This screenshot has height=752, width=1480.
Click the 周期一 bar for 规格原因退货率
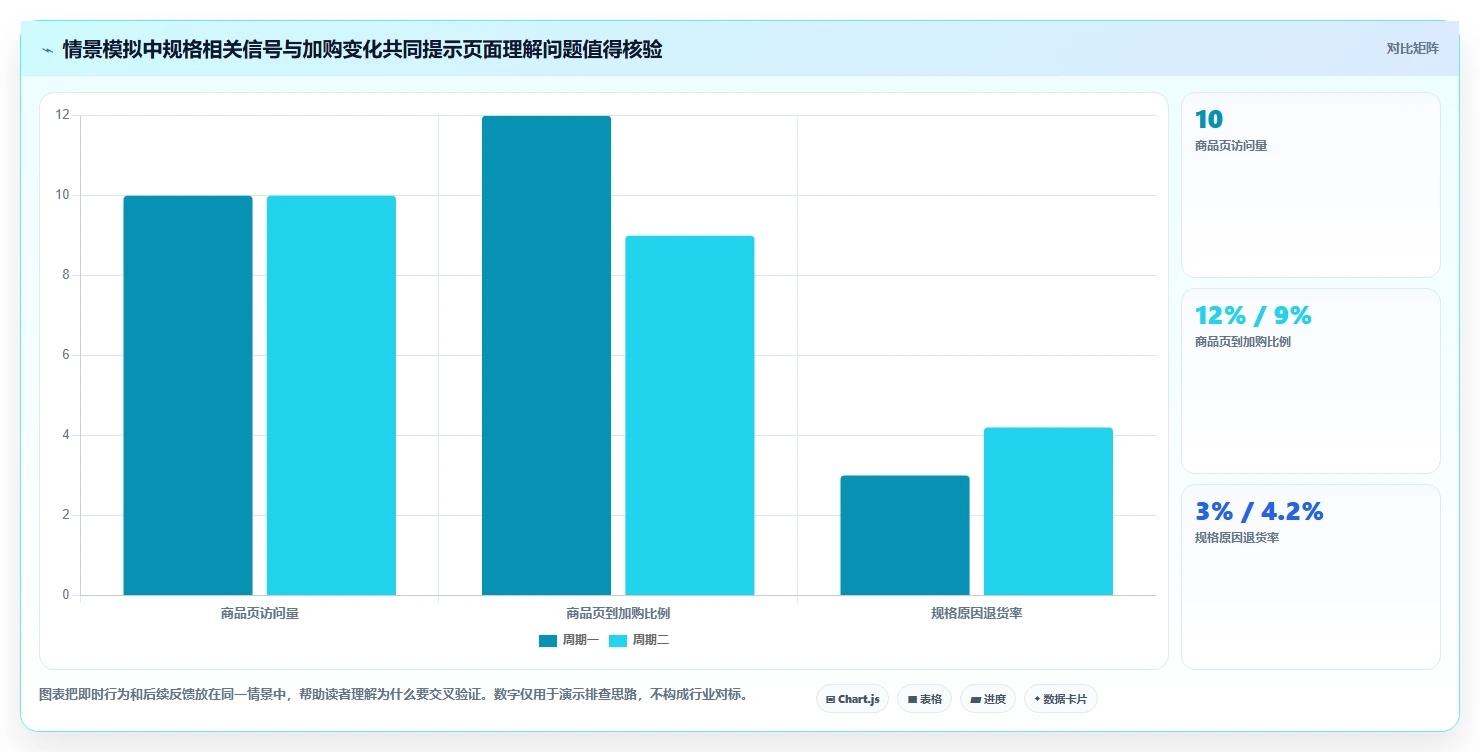coord(905,535)
